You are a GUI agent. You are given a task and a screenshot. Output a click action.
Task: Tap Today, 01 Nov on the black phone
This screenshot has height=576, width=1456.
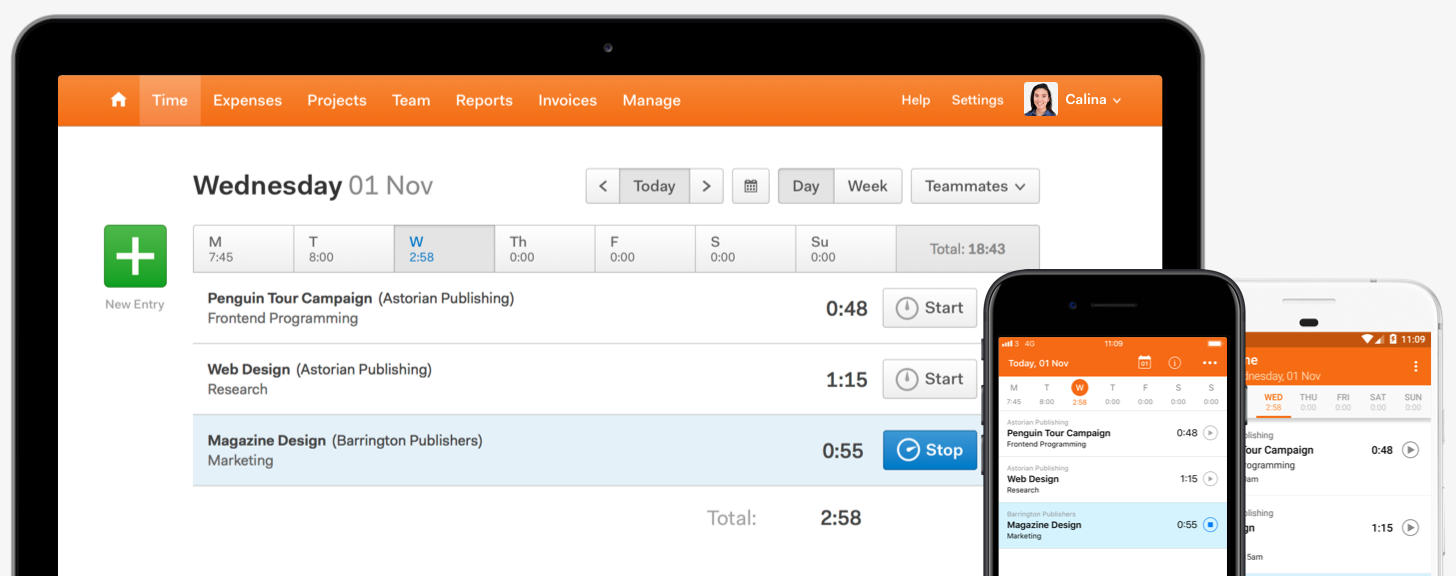(1038, 363)
